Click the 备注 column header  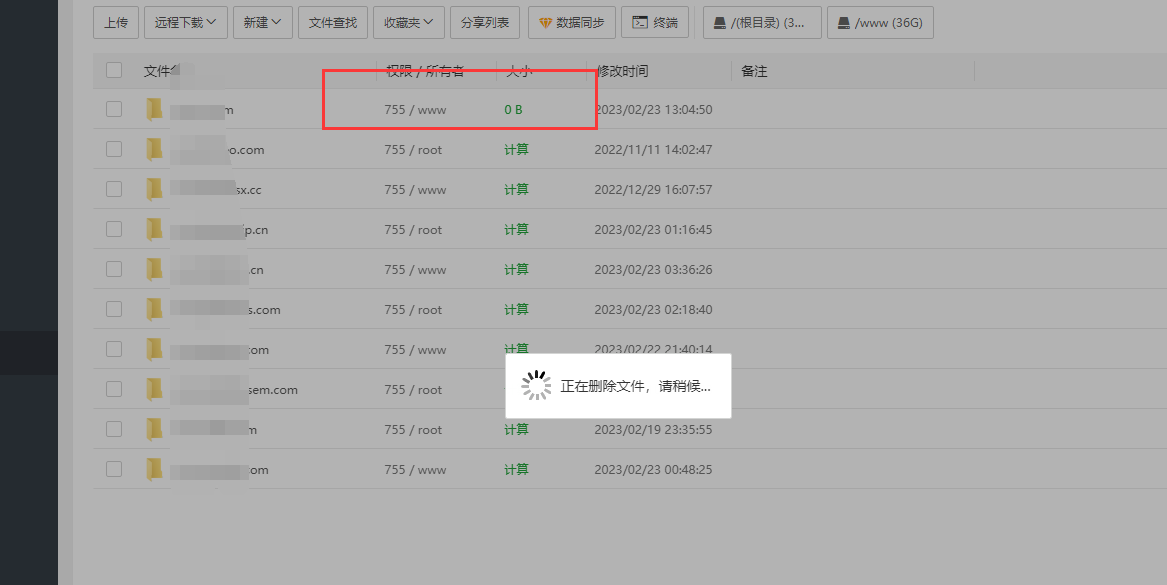[x=754, y=71]
